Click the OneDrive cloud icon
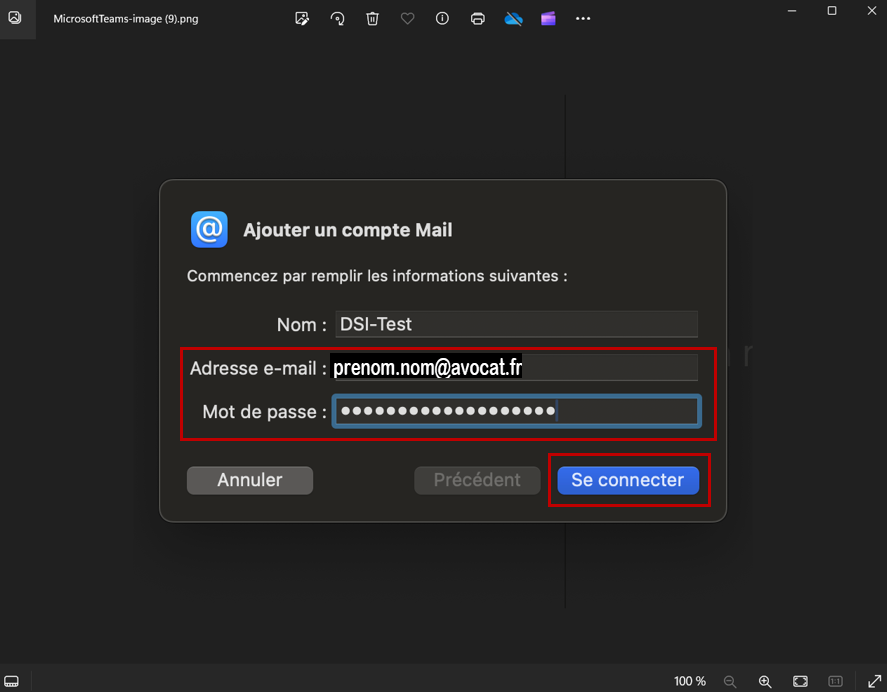Image resolution: width=887 pixels, height=692 pixels. pos(513,18)
